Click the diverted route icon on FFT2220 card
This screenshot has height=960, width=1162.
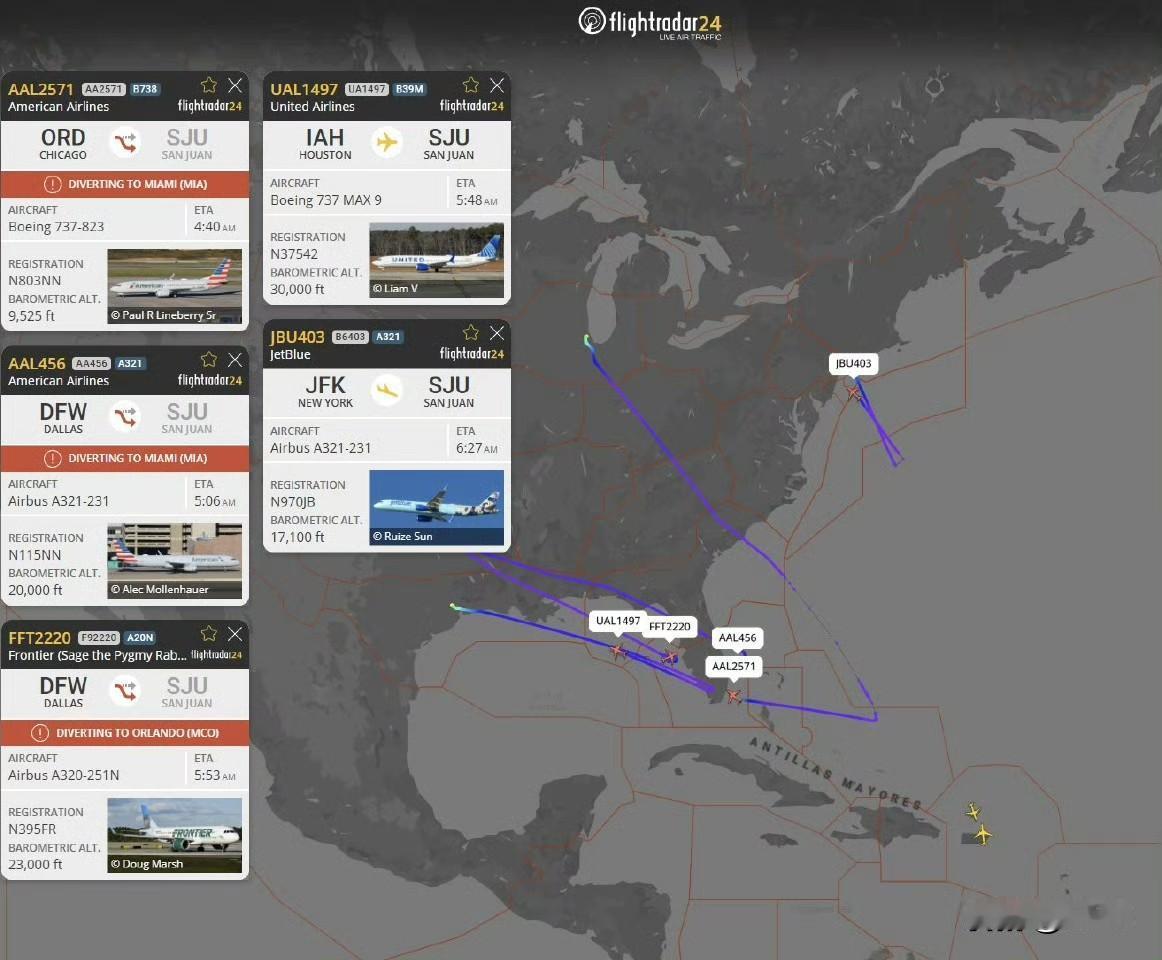tap(125, 691)
